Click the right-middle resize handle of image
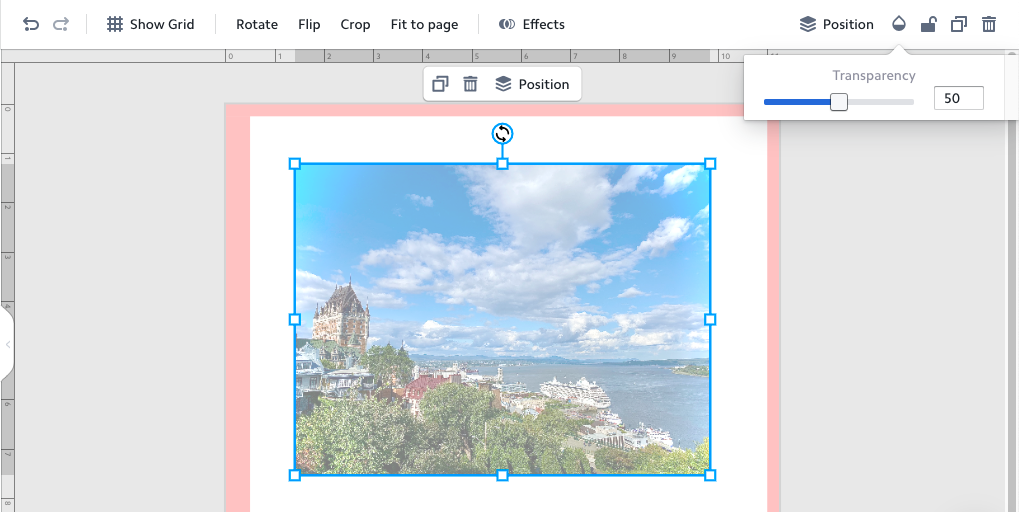The height and width of the screenshot is (512, 1019). (710, 320)
